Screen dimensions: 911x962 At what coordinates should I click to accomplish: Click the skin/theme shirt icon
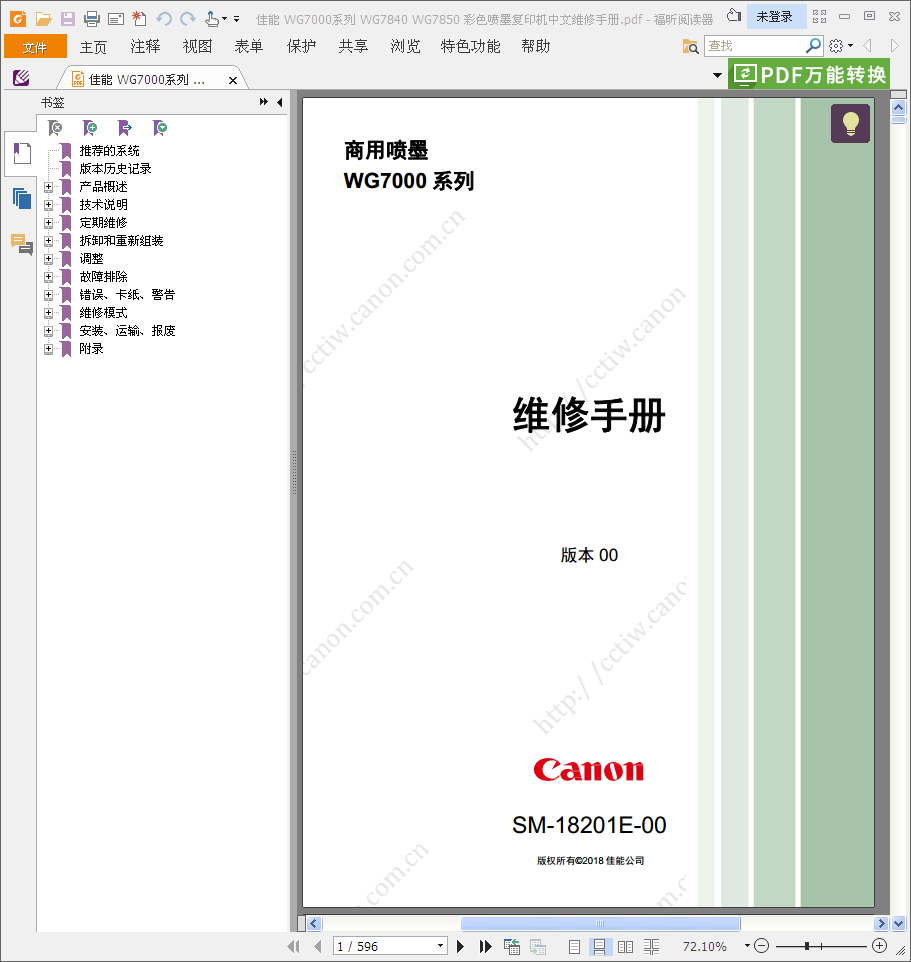point(734,15)
